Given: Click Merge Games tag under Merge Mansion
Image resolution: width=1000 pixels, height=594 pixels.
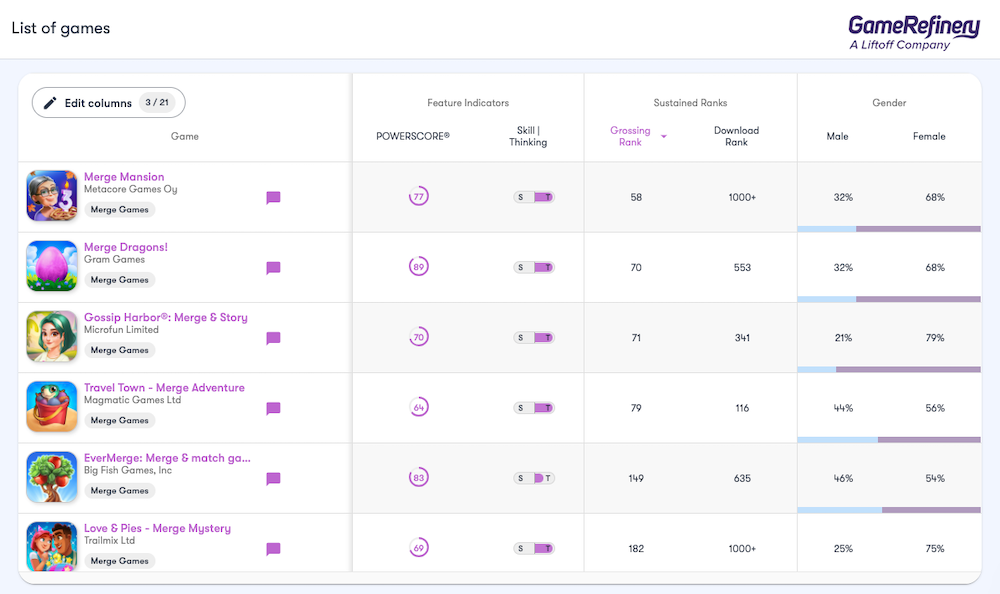Looking at the screenshot, I should [119, 209].
